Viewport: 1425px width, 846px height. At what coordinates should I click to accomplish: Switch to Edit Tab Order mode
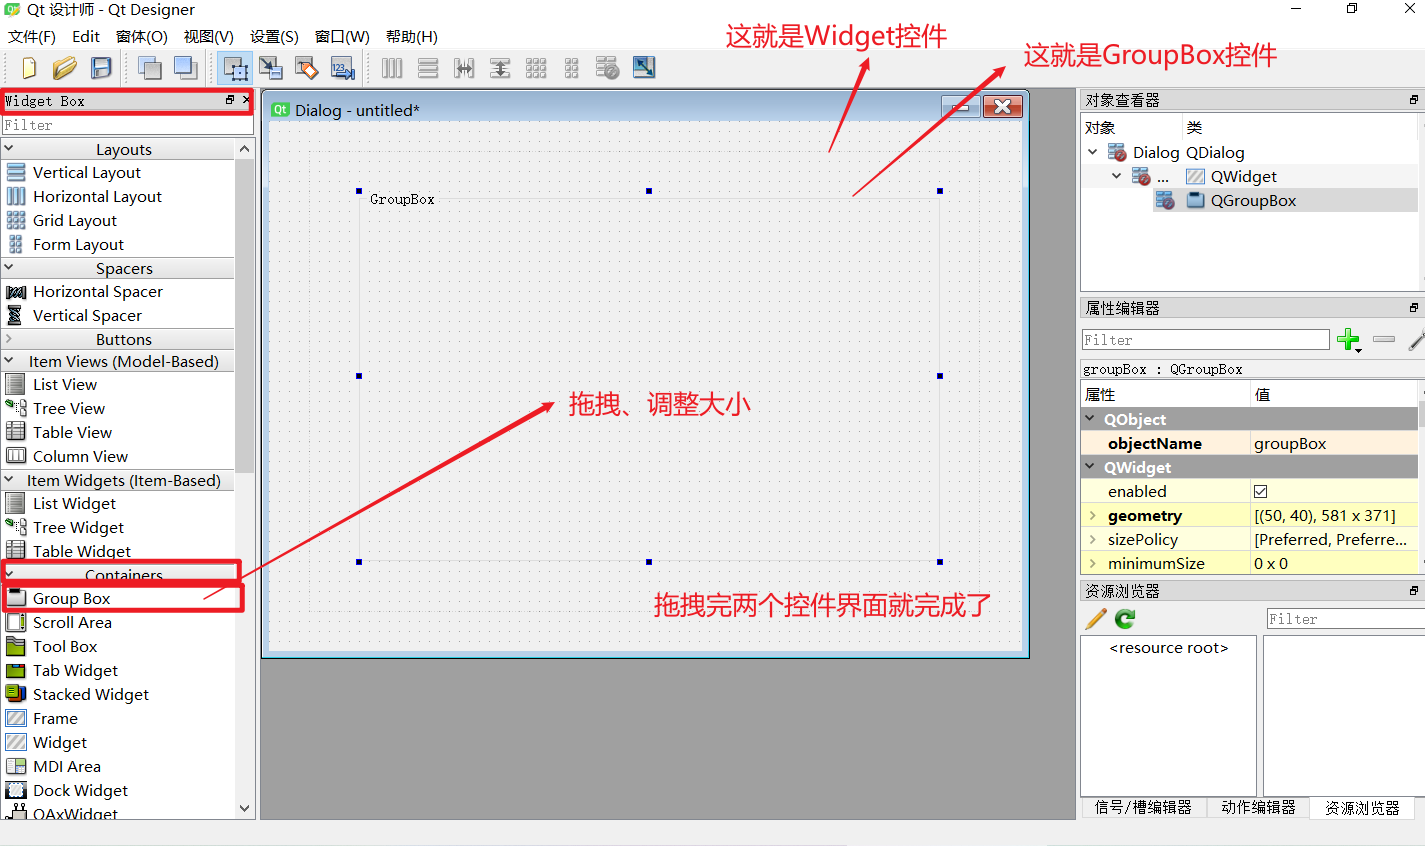(343, 68)
